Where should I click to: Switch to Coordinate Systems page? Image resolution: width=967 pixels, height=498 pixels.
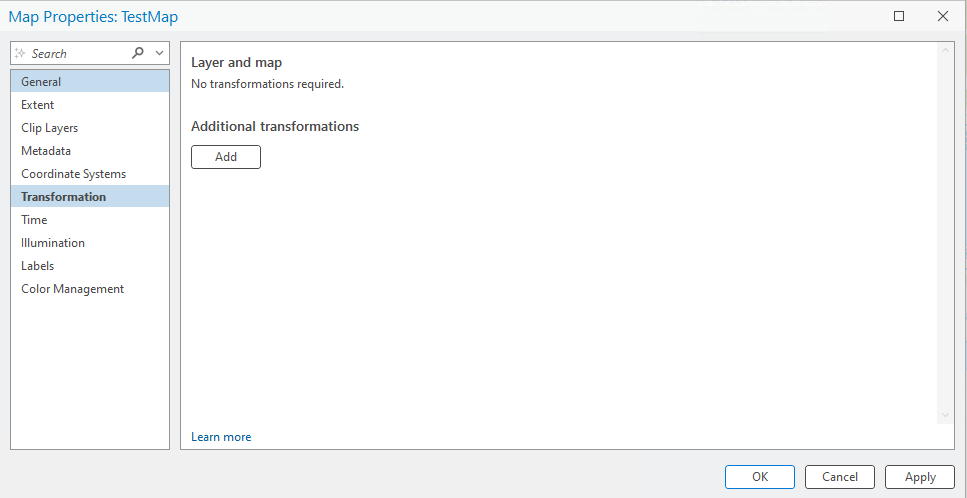[90, 174]
